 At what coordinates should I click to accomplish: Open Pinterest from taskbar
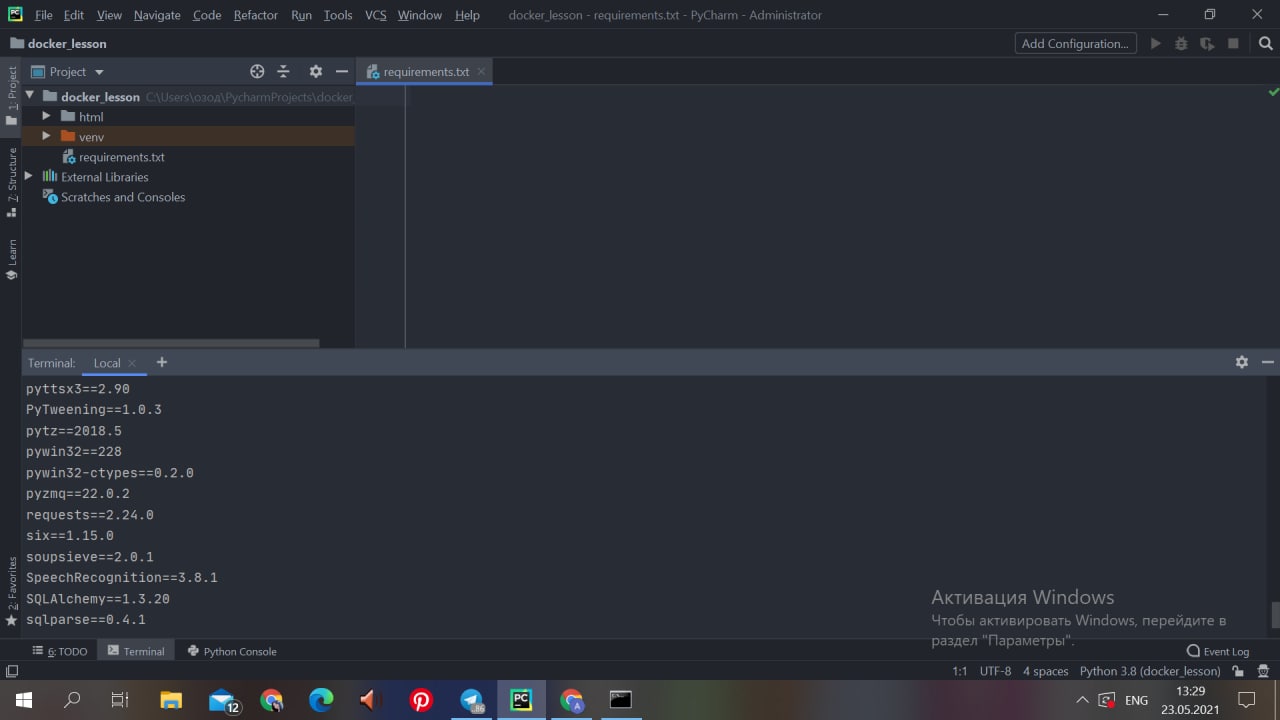(421, 700)
